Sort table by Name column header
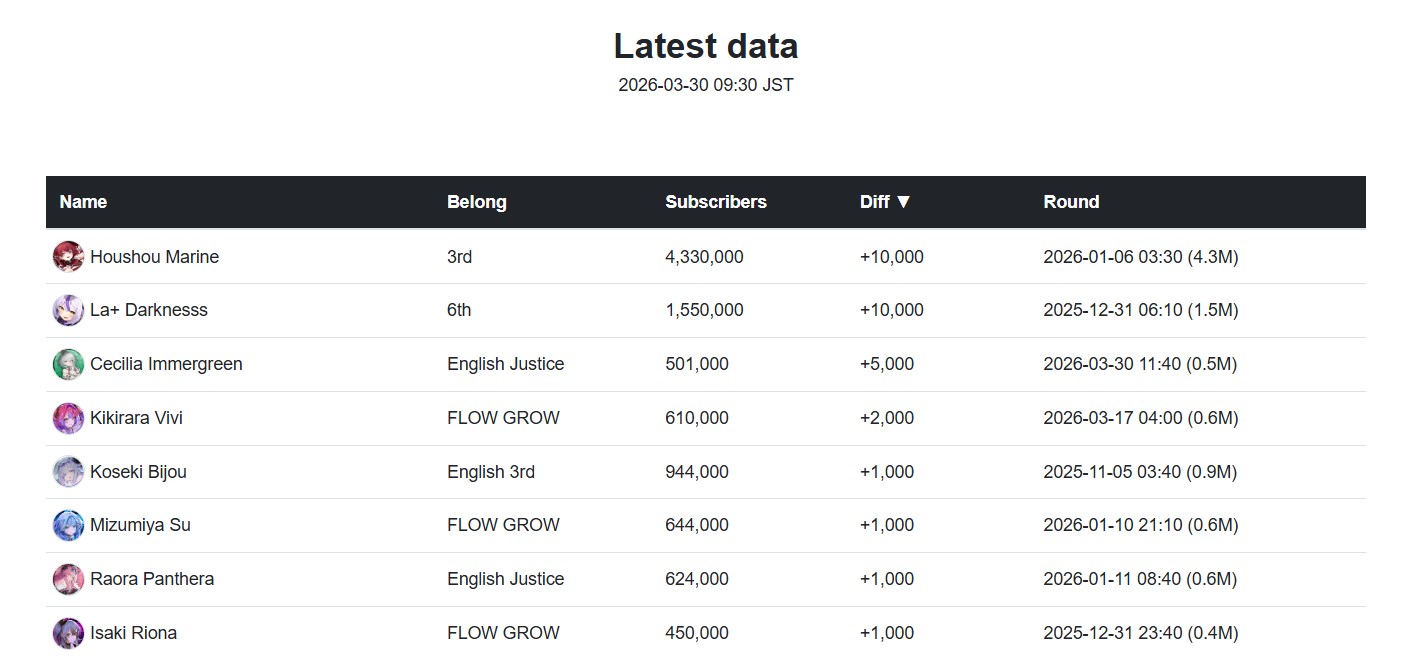The image size is (1414, 659). [x=83, y=202]
